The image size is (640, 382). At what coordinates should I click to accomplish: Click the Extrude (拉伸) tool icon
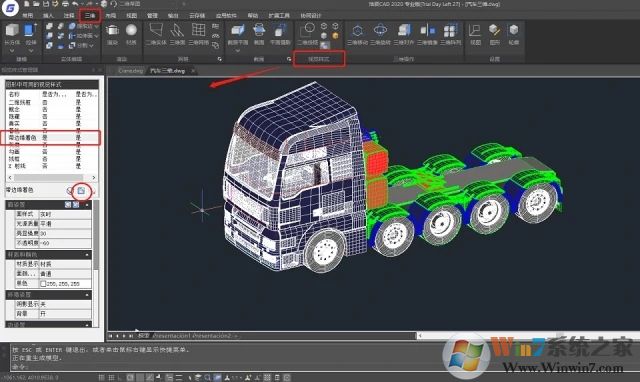pyautogui.click(x=31, y=31)
